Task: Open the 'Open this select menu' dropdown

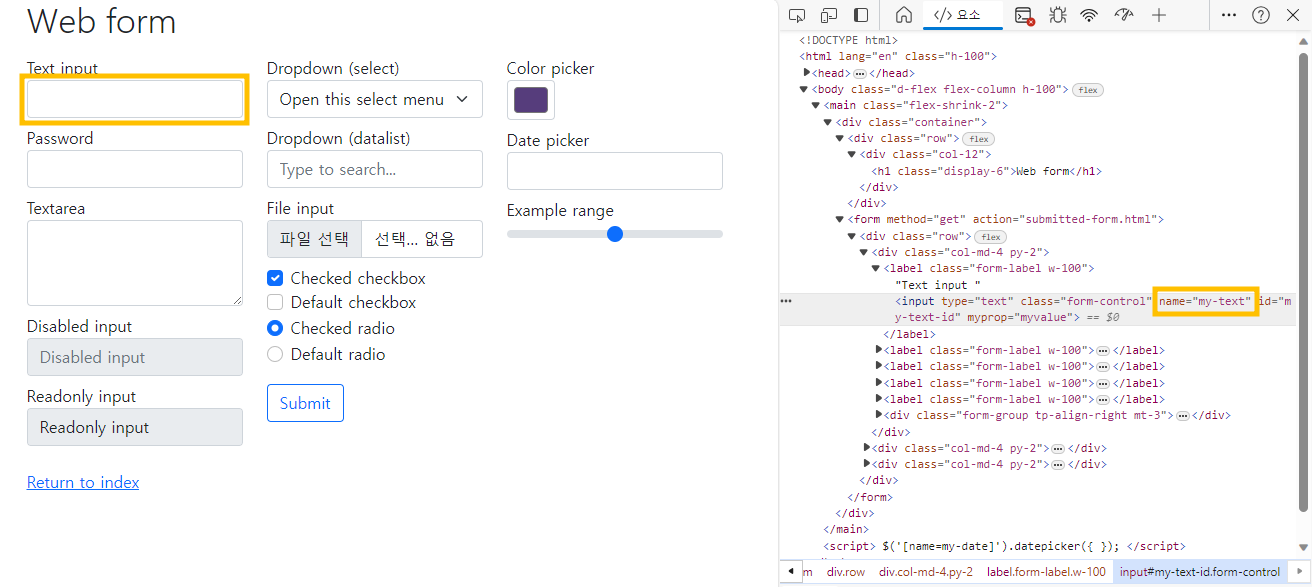Action: (375, 99)
